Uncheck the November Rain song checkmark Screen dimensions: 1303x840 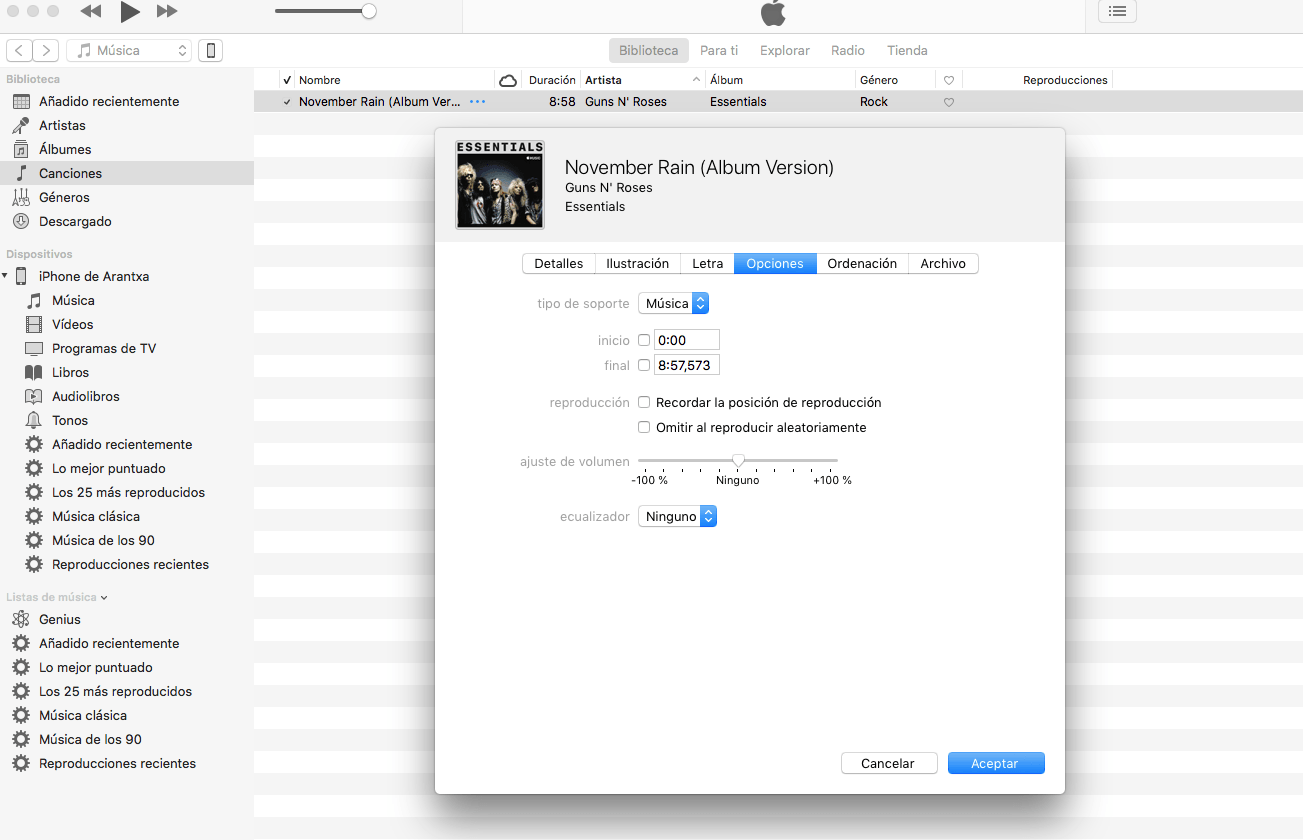click(x=287, y=102)
